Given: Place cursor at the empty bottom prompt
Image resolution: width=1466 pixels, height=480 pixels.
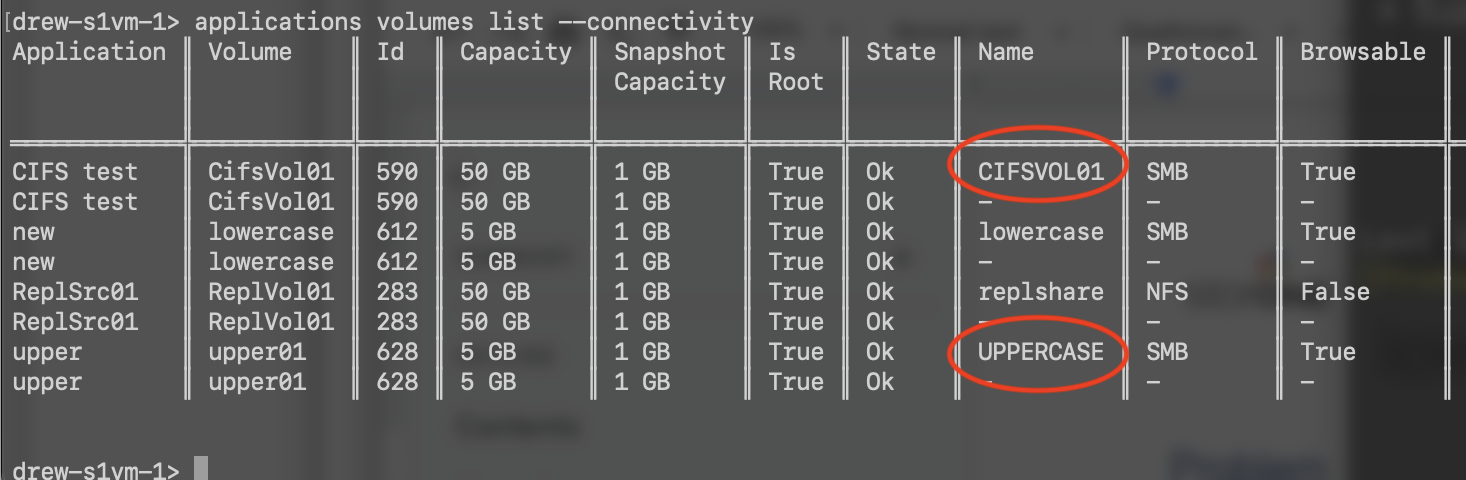Looking at the screenshot, I should pos(201,470).
